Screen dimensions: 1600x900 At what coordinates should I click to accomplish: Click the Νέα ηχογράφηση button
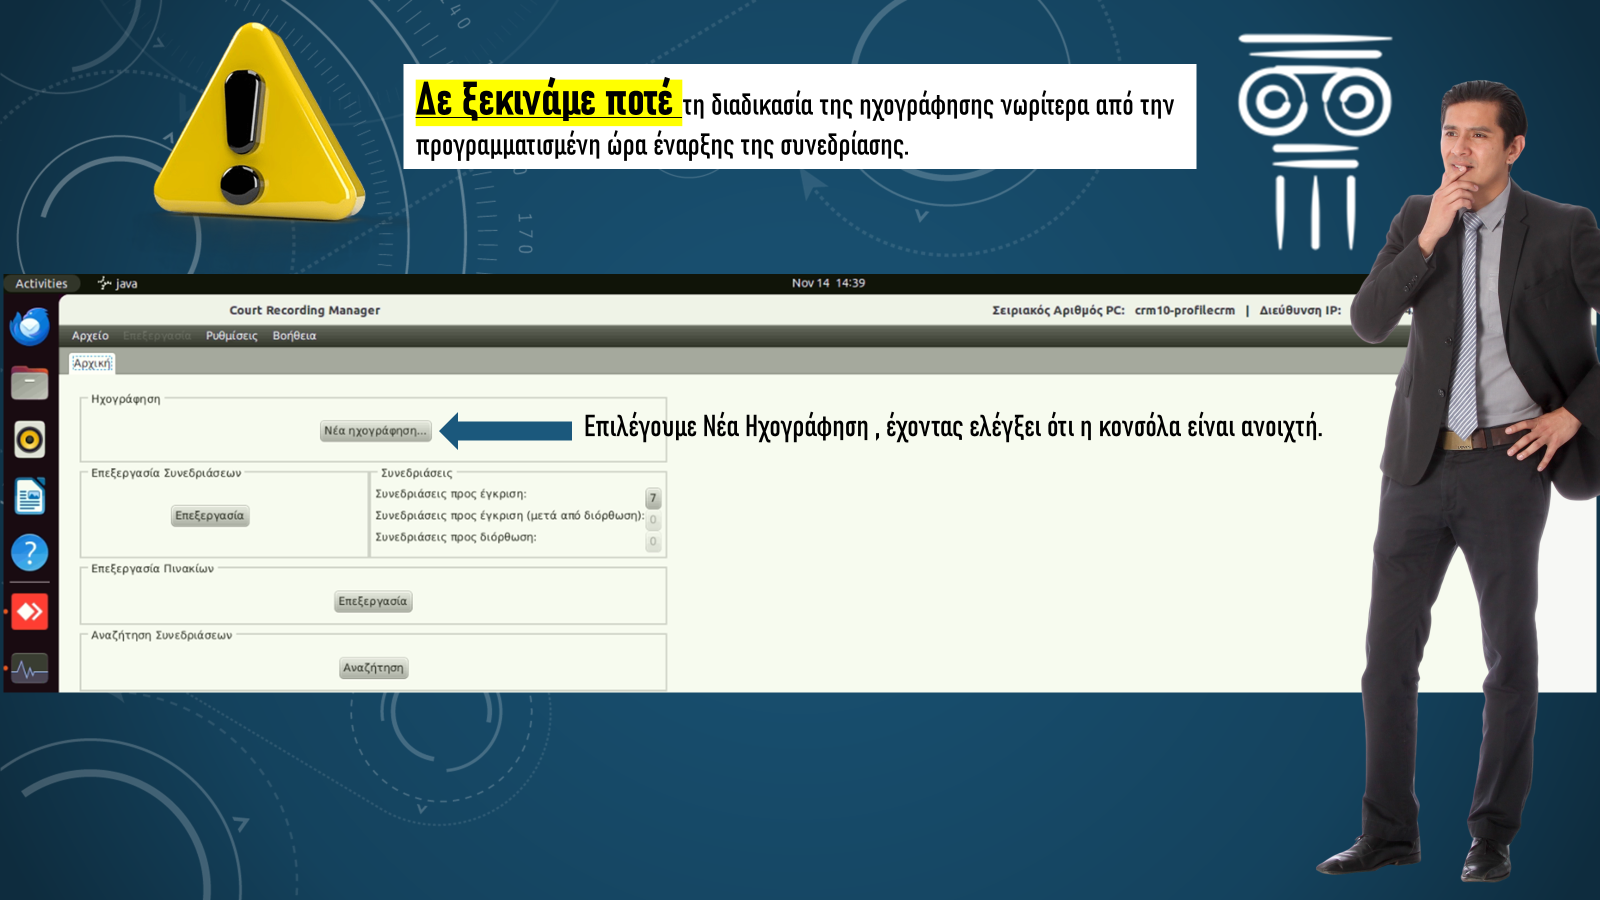click(375, 431)
